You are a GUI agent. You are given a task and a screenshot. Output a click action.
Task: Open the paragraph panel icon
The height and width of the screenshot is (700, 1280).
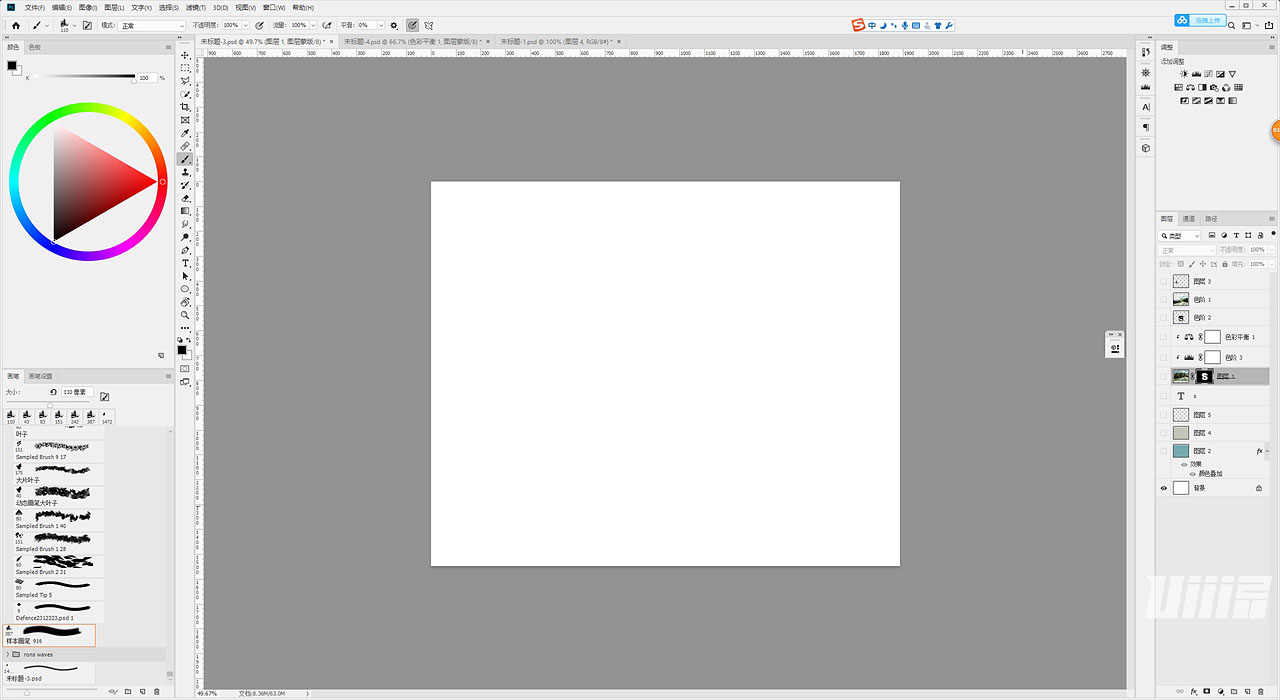click(x=1146, y=127)
